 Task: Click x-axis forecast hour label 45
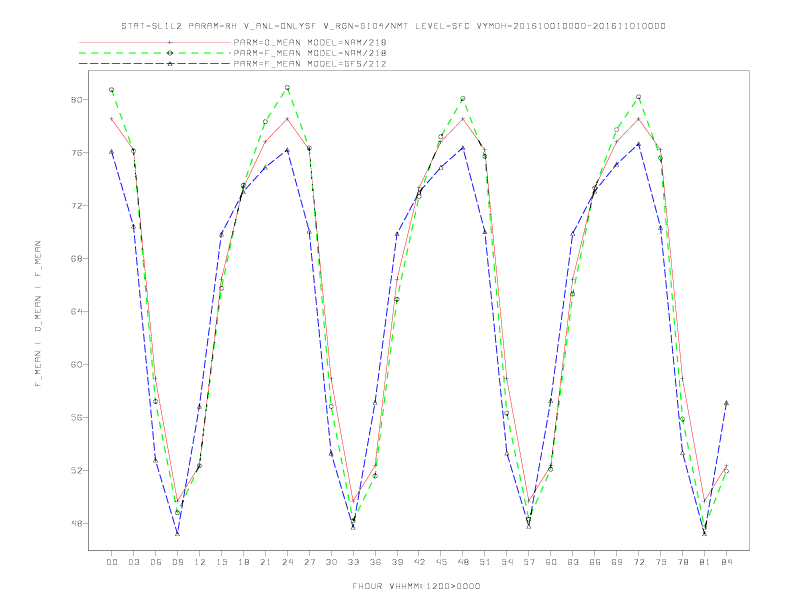click(x=441, y=562)
